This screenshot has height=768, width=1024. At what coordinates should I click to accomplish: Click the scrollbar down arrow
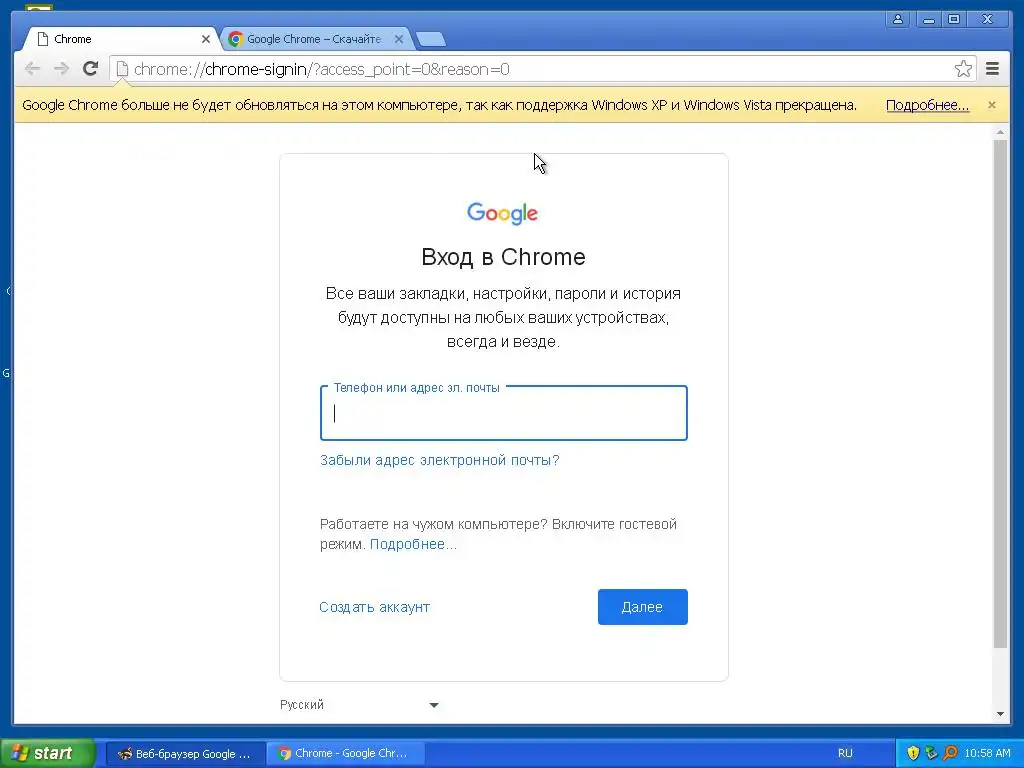pos(1000,714)
